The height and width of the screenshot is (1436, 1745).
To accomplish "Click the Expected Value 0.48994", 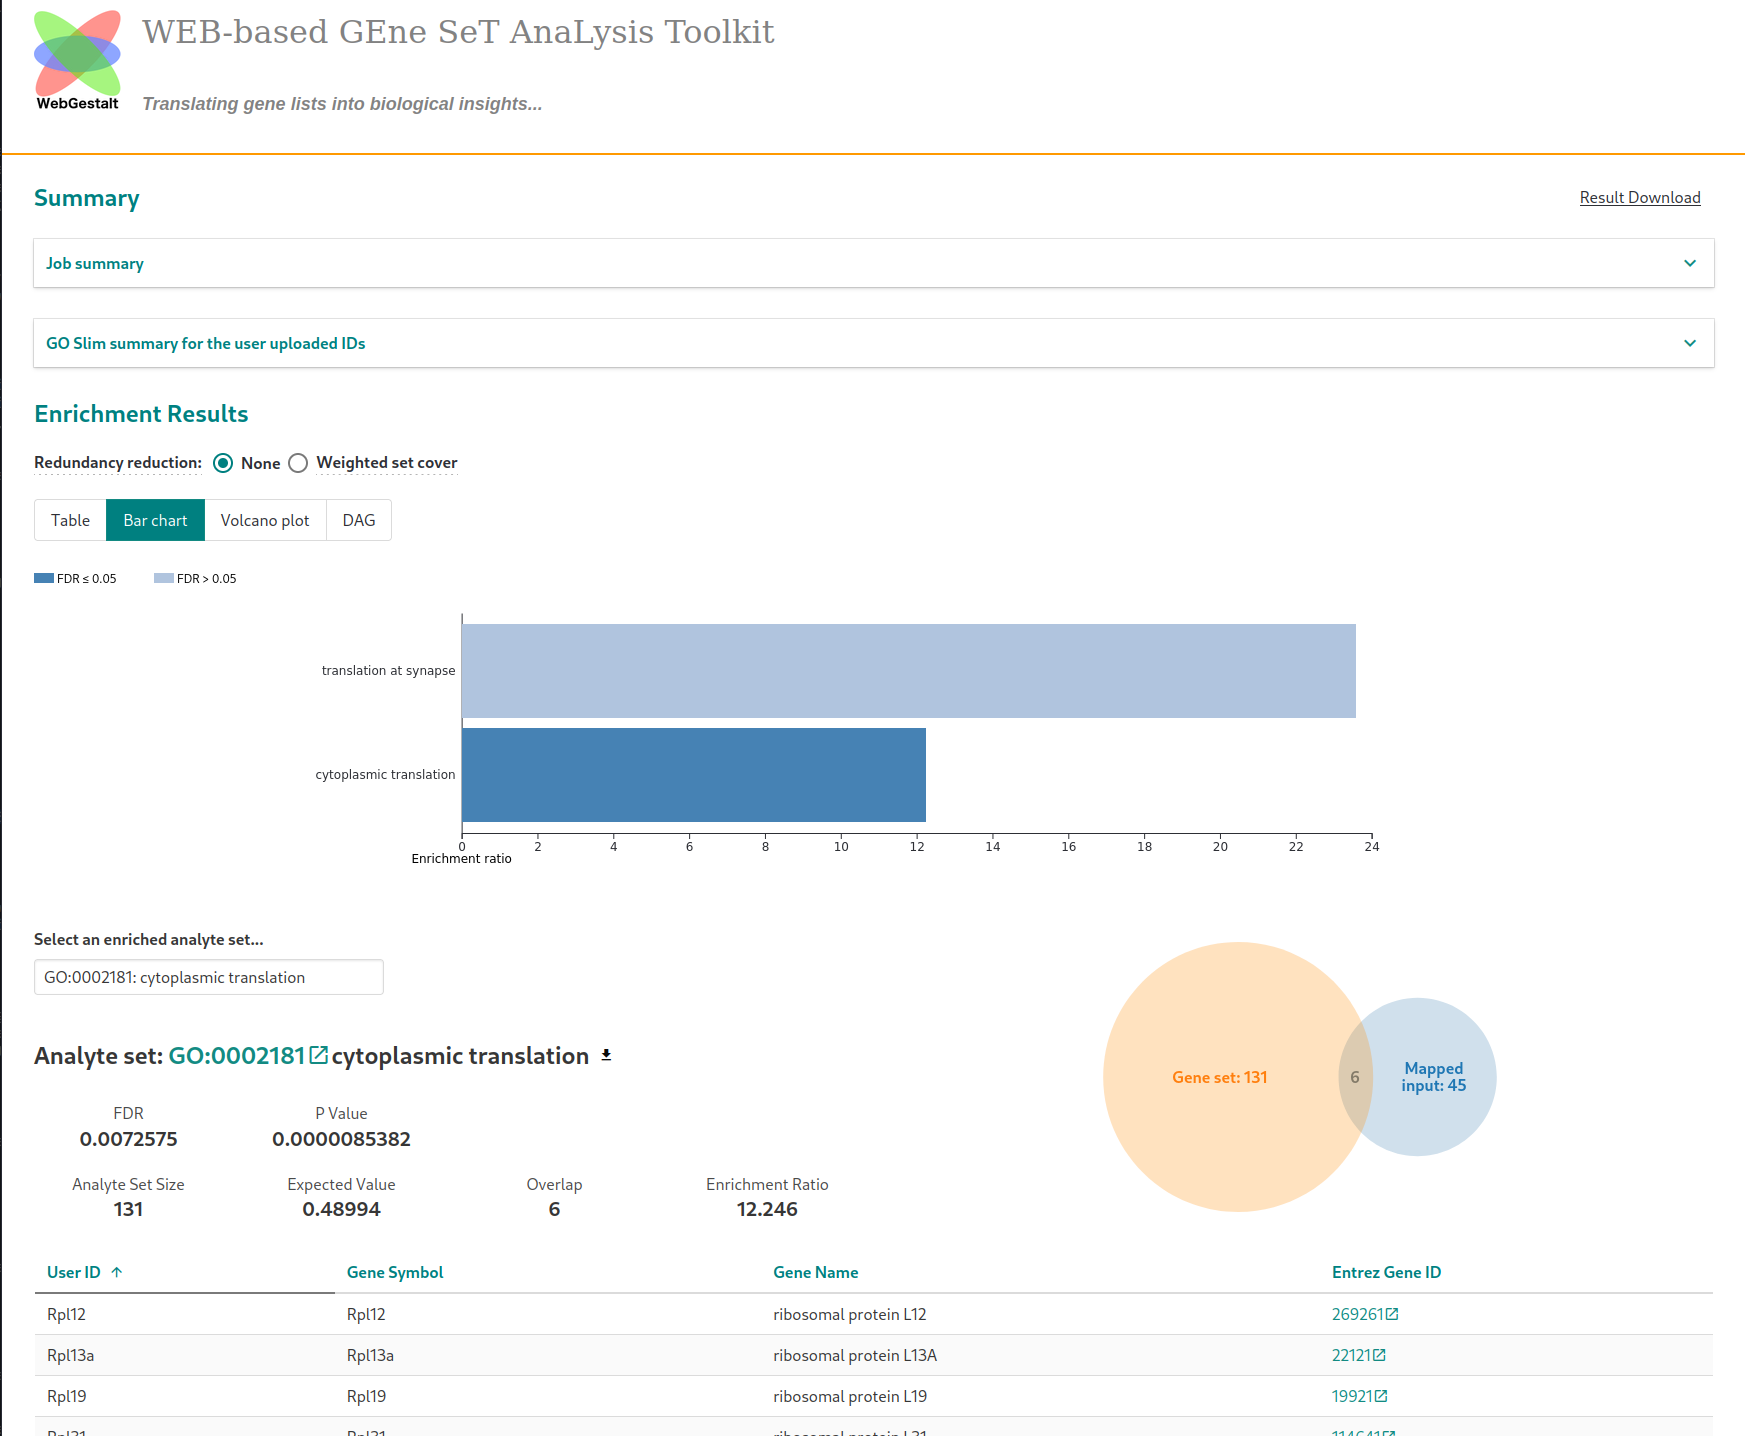I will [342, 1209].
